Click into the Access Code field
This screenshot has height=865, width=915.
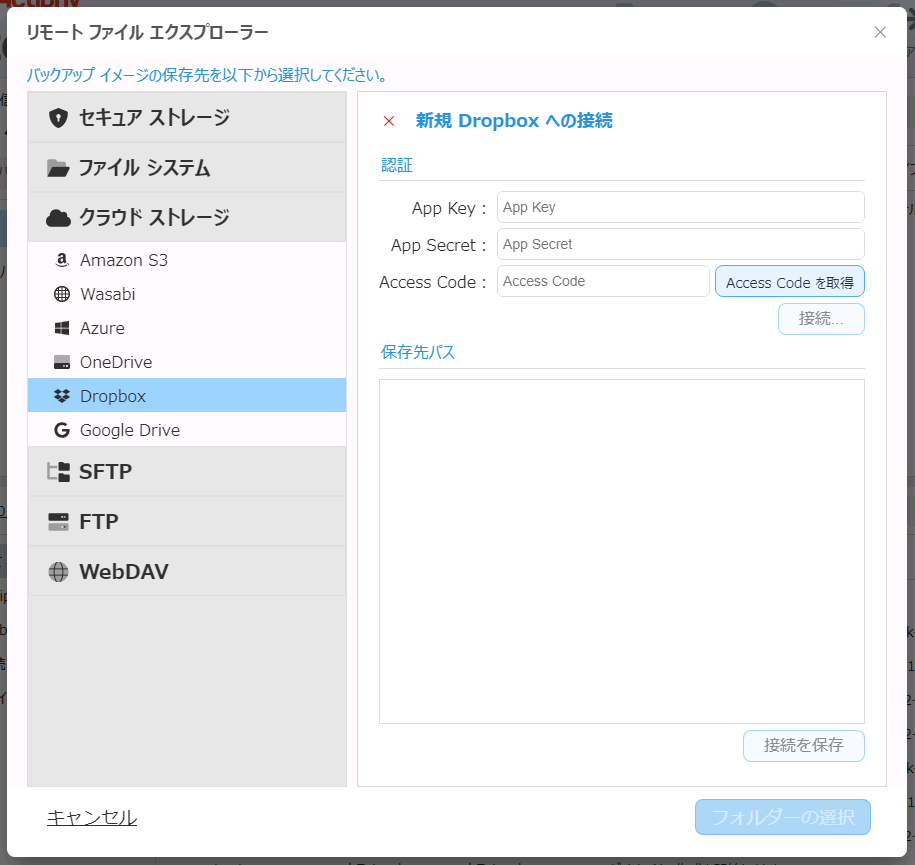603,281
